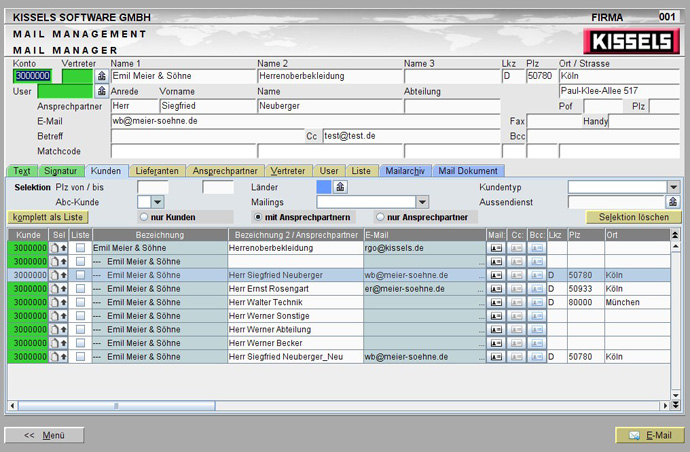690x452 pixels.
Task: Click the KISSELS logo
Action: 631,41
